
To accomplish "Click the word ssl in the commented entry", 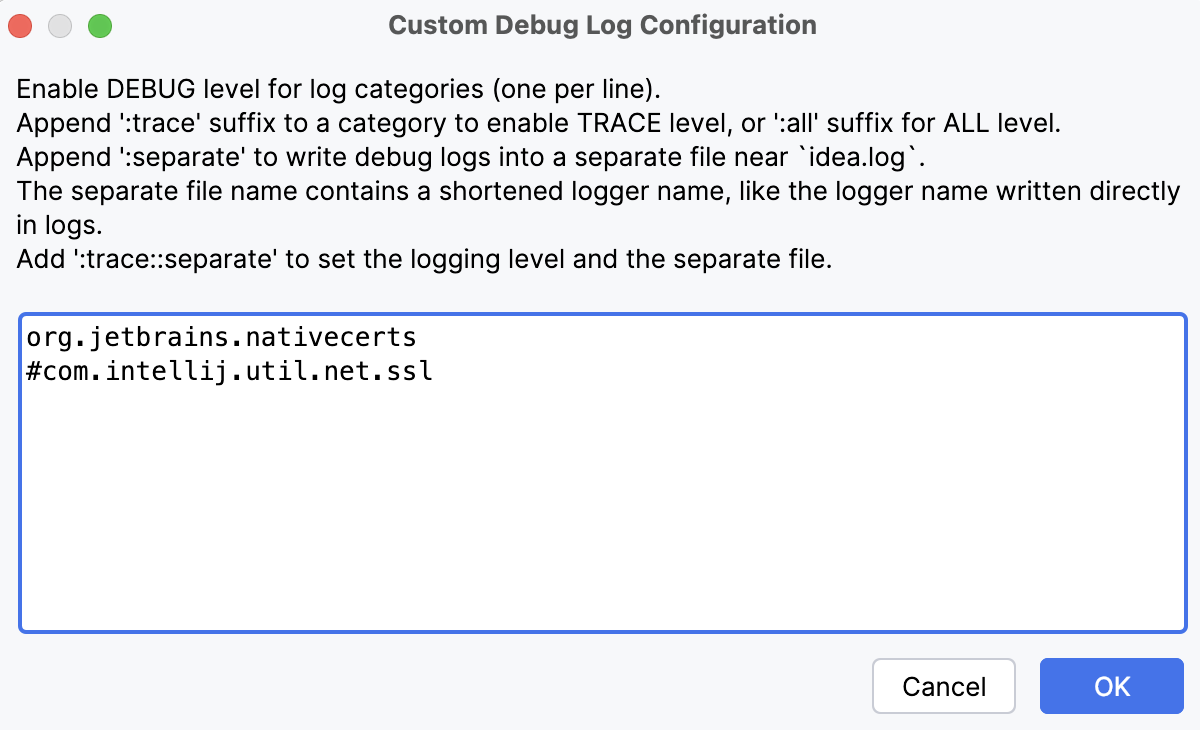I will click(415, 371).
